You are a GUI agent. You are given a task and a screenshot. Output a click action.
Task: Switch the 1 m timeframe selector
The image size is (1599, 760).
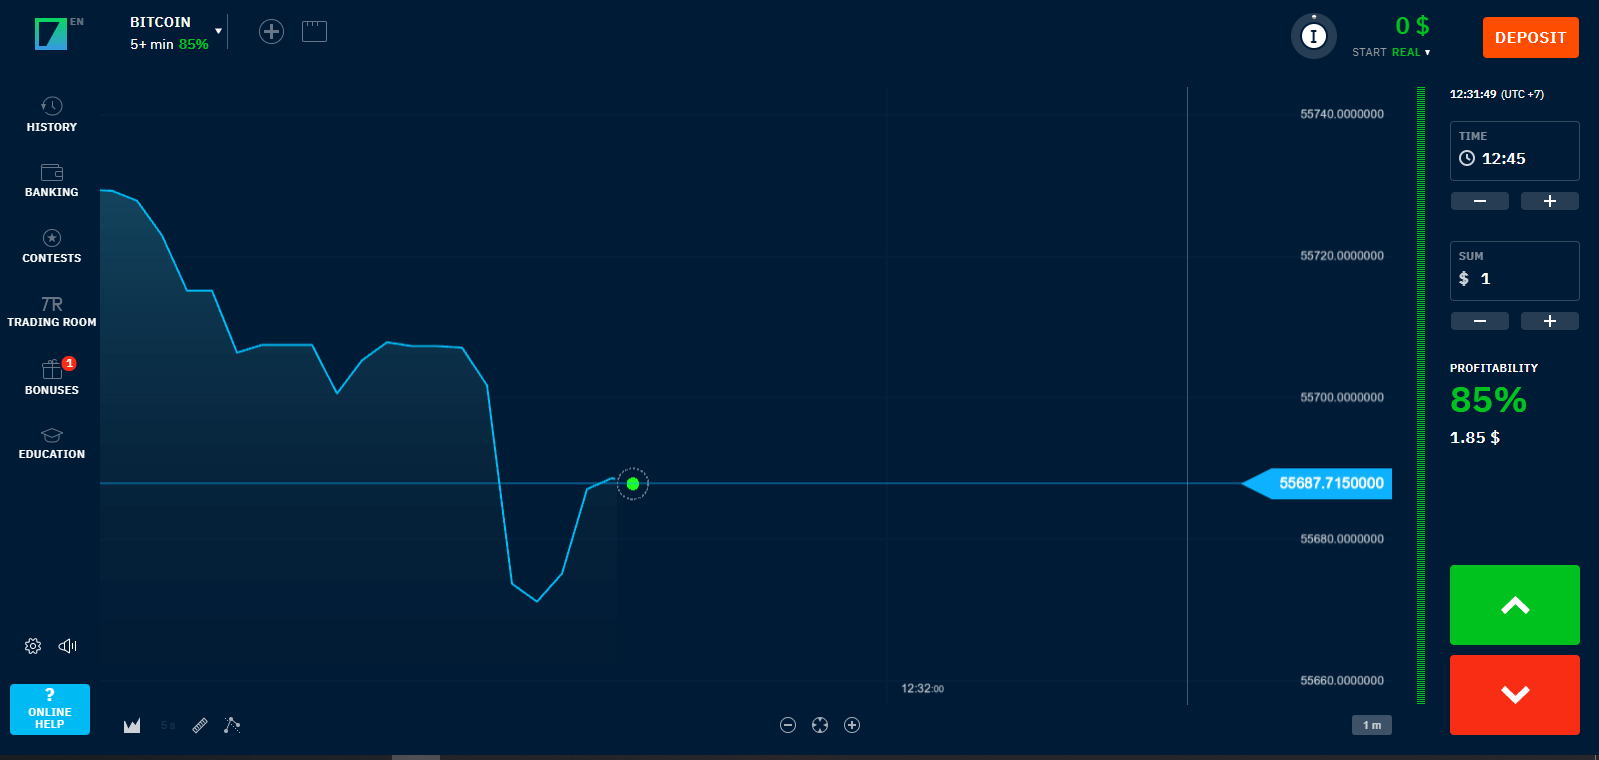coord(1371,725)
